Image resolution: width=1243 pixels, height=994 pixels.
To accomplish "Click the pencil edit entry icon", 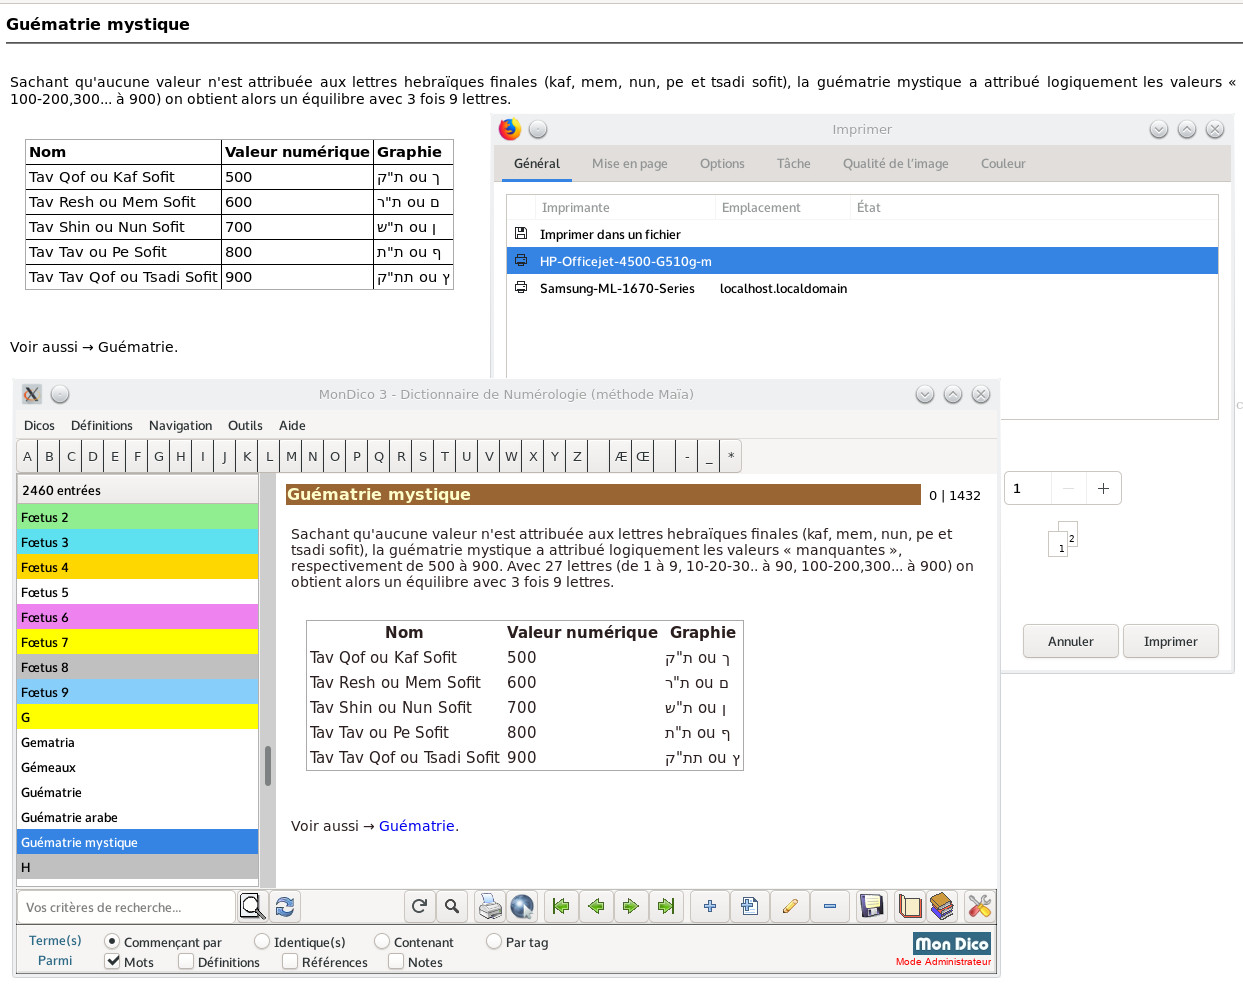I will pyautogui.click(x=790, y=907).
